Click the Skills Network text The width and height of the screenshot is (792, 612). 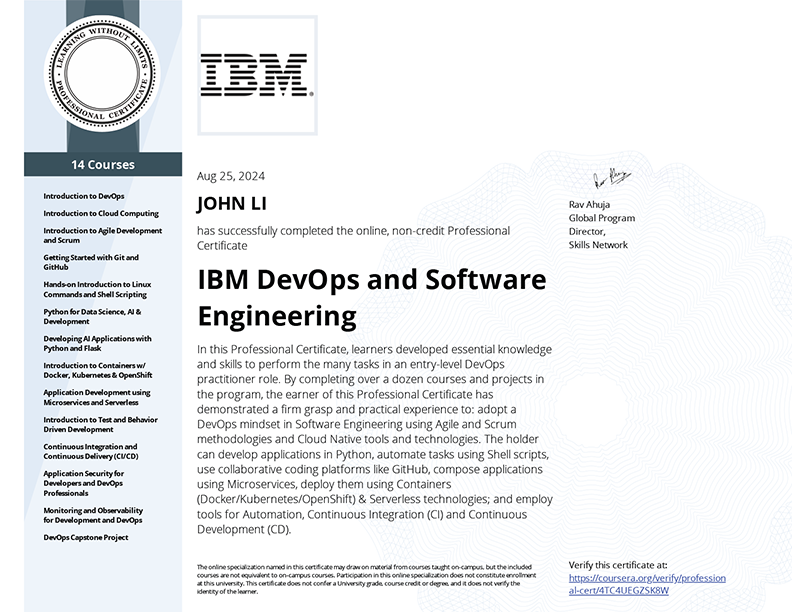(598, 245)
